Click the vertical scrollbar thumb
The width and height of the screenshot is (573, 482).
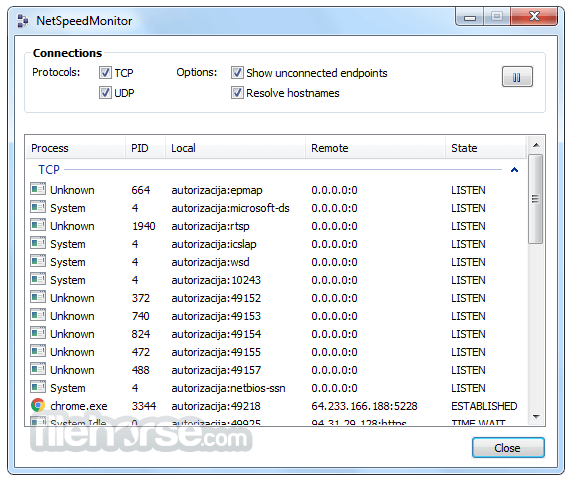[x=536, y=199]
